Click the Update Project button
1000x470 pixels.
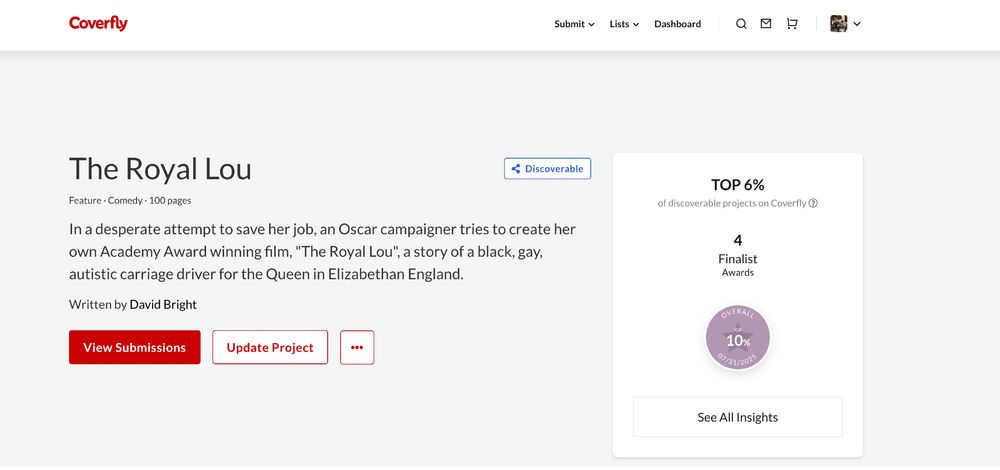(270, 348)
